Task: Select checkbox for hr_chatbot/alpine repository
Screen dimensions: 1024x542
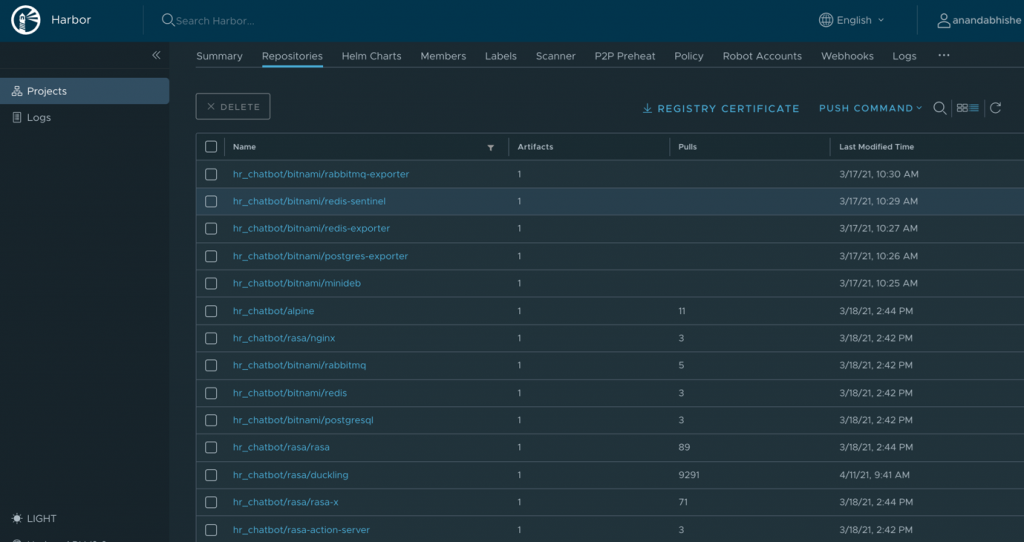Action: 211,311
